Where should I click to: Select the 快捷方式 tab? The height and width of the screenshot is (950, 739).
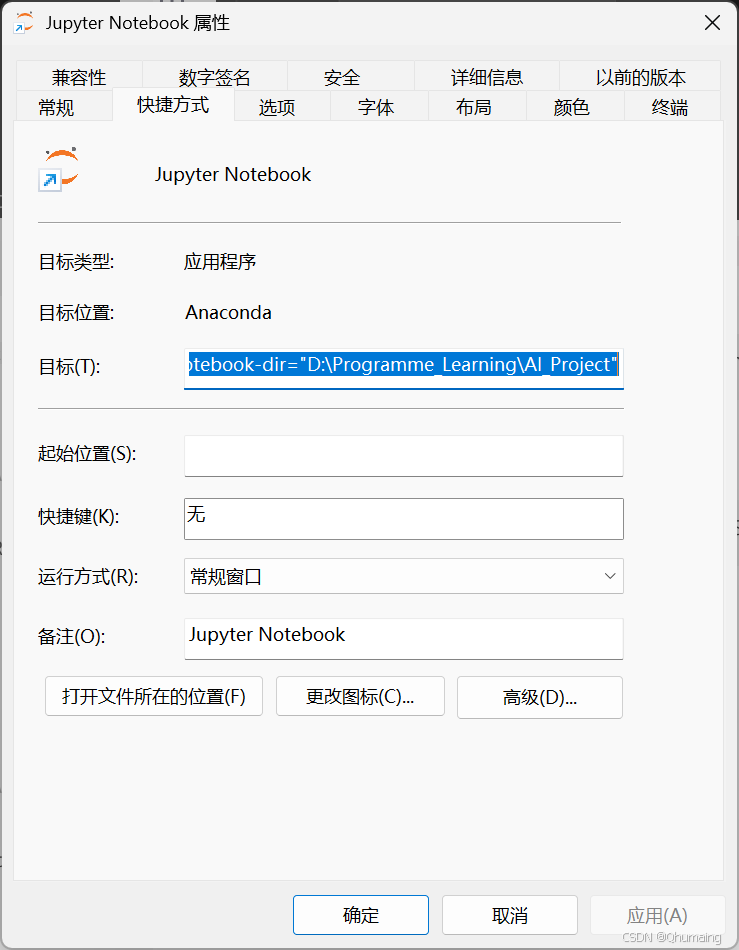pyautogui.click(x=173, y=105)
